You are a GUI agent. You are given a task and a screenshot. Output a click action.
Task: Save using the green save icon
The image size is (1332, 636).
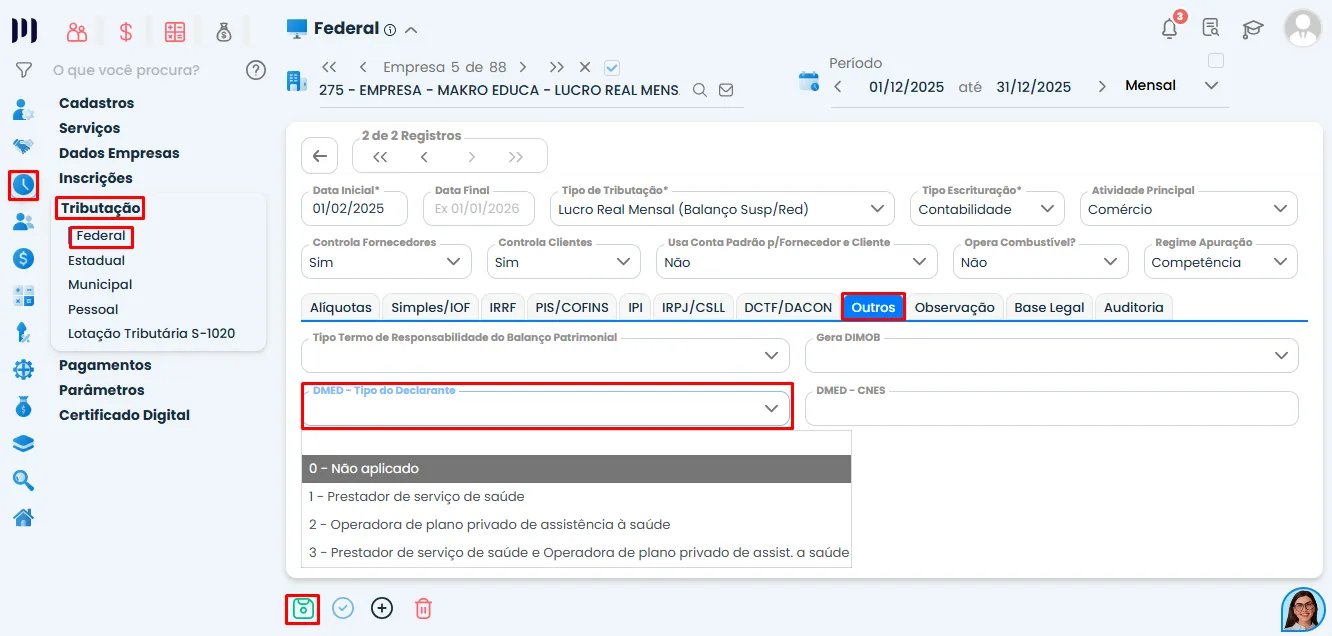tap(303, 607)
